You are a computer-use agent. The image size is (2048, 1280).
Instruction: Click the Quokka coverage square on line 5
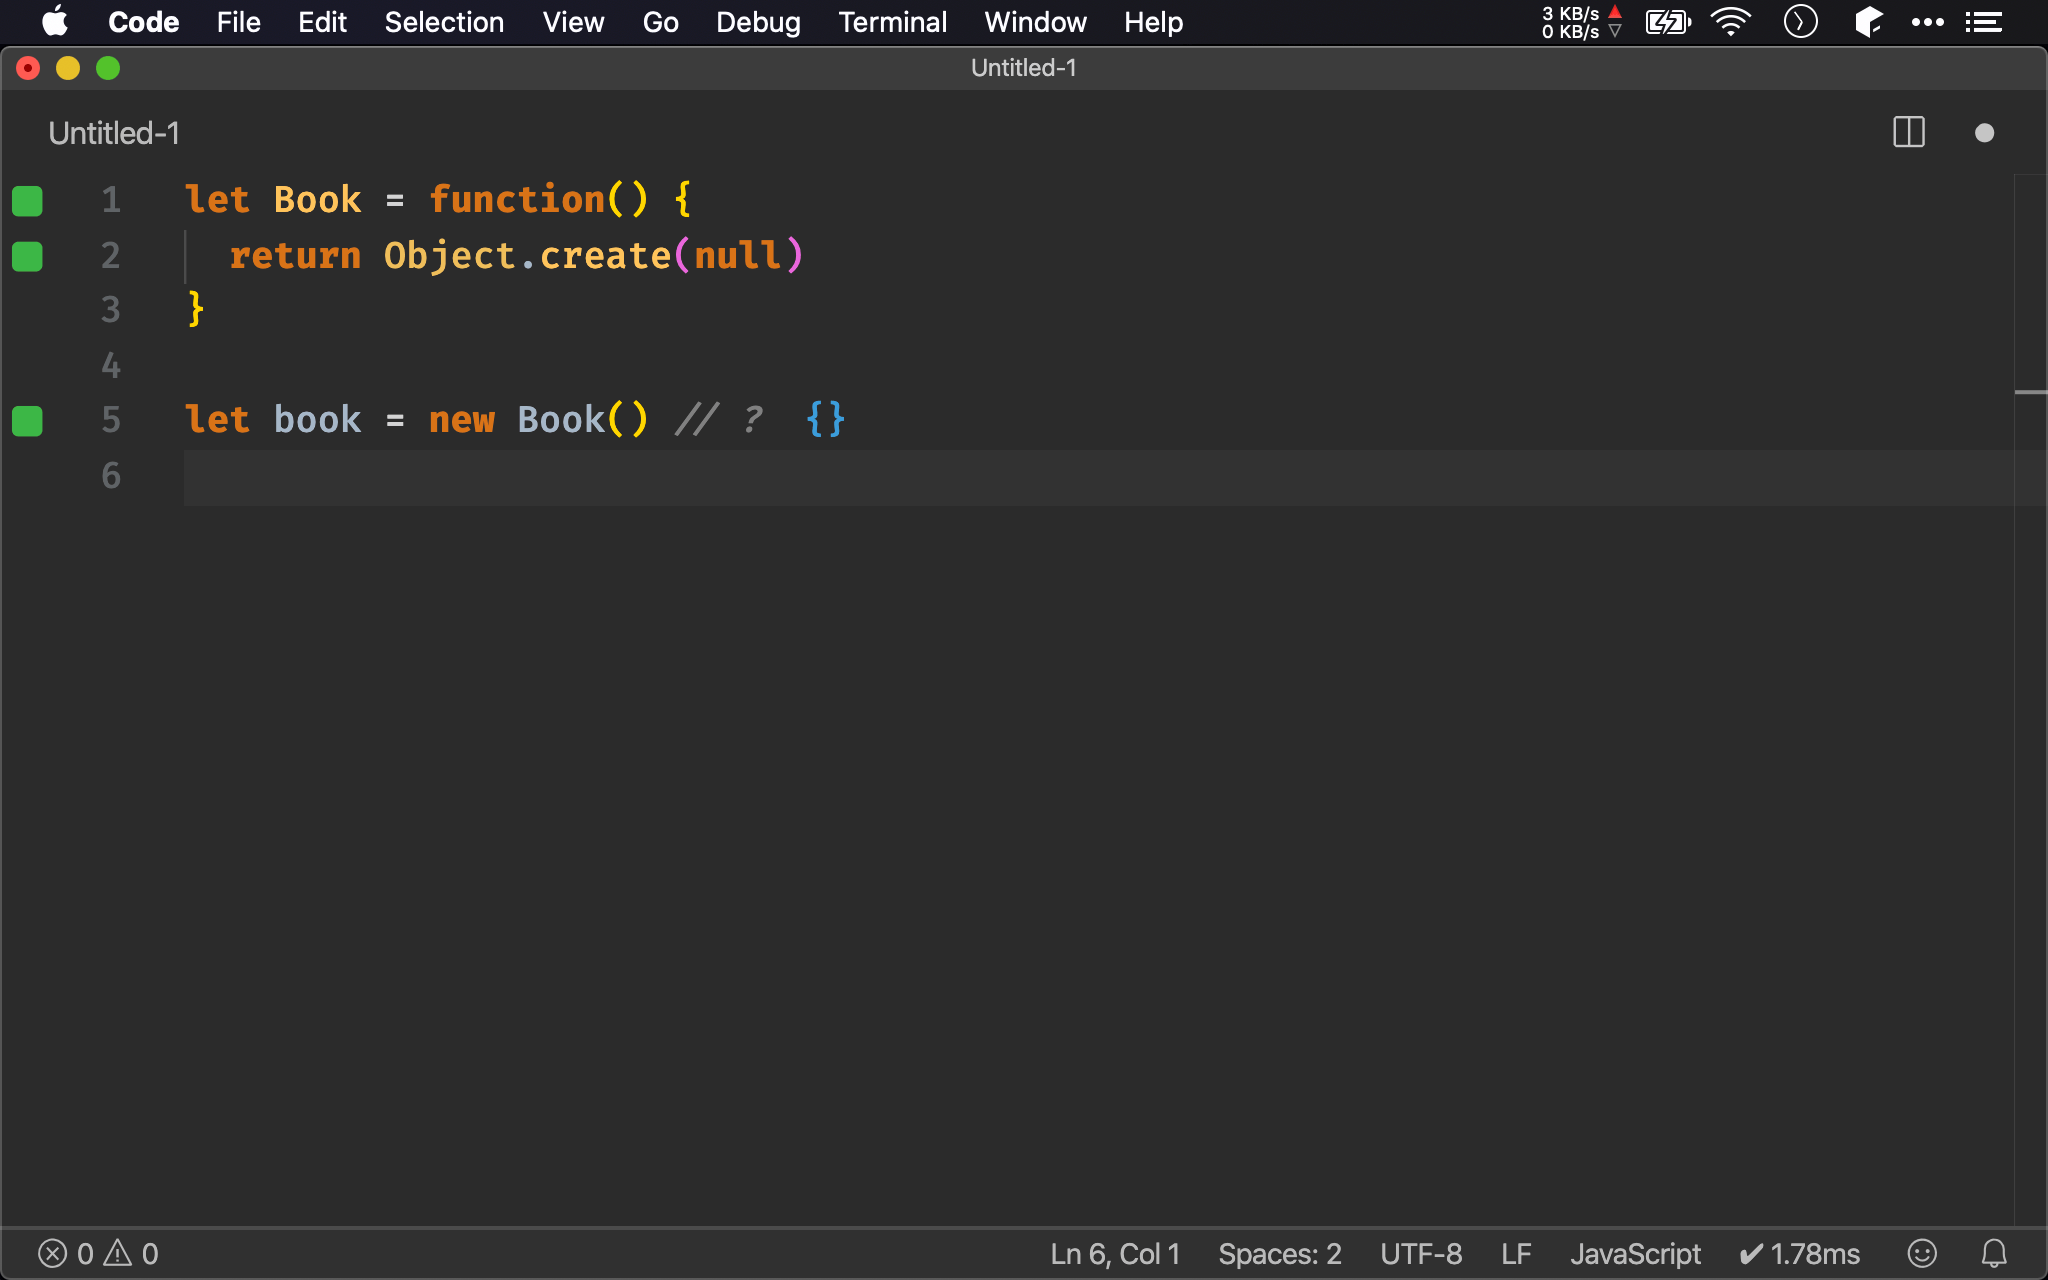(27, 420)
